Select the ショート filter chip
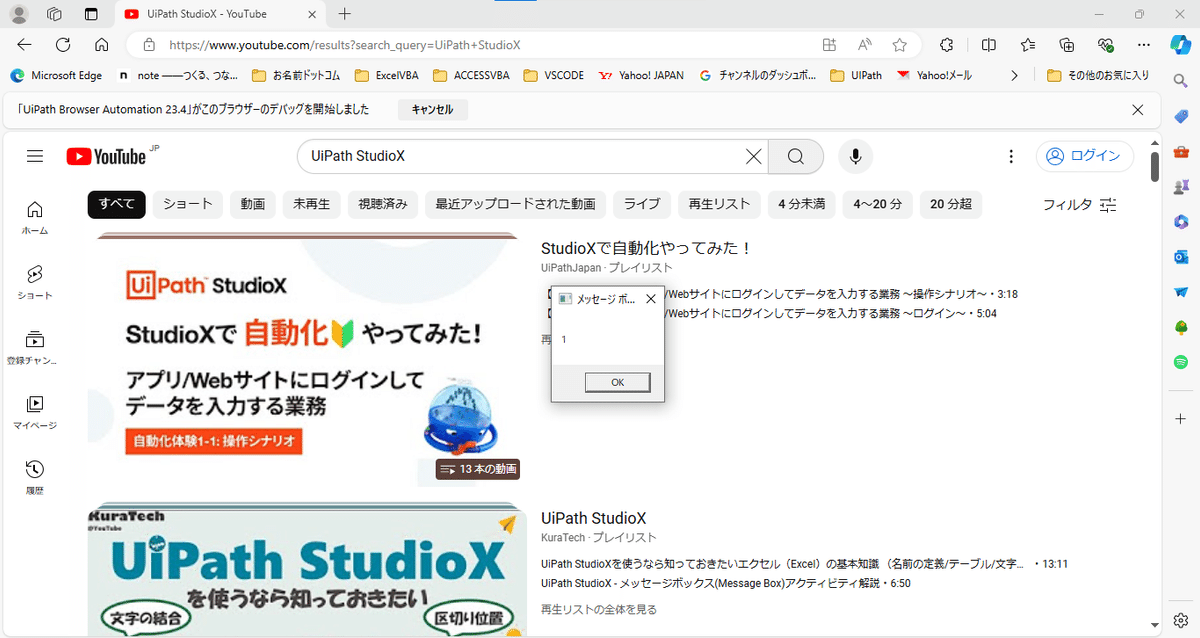Screen dimensions: 1200x638 188,204
